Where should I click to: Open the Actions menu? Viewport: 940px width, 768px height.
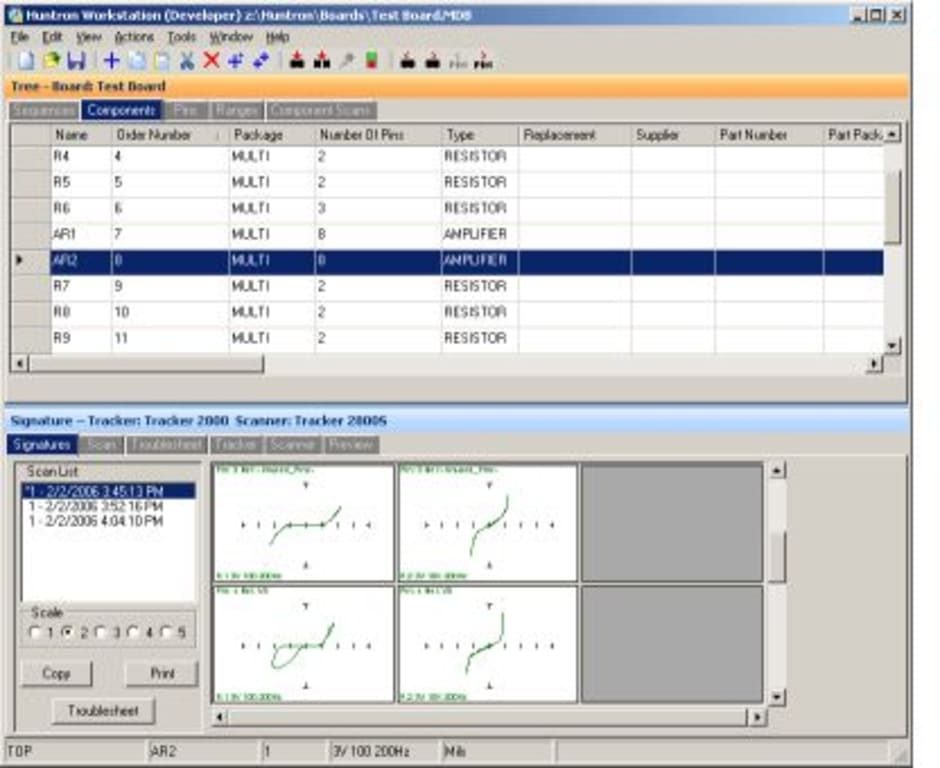coord(134,37)
